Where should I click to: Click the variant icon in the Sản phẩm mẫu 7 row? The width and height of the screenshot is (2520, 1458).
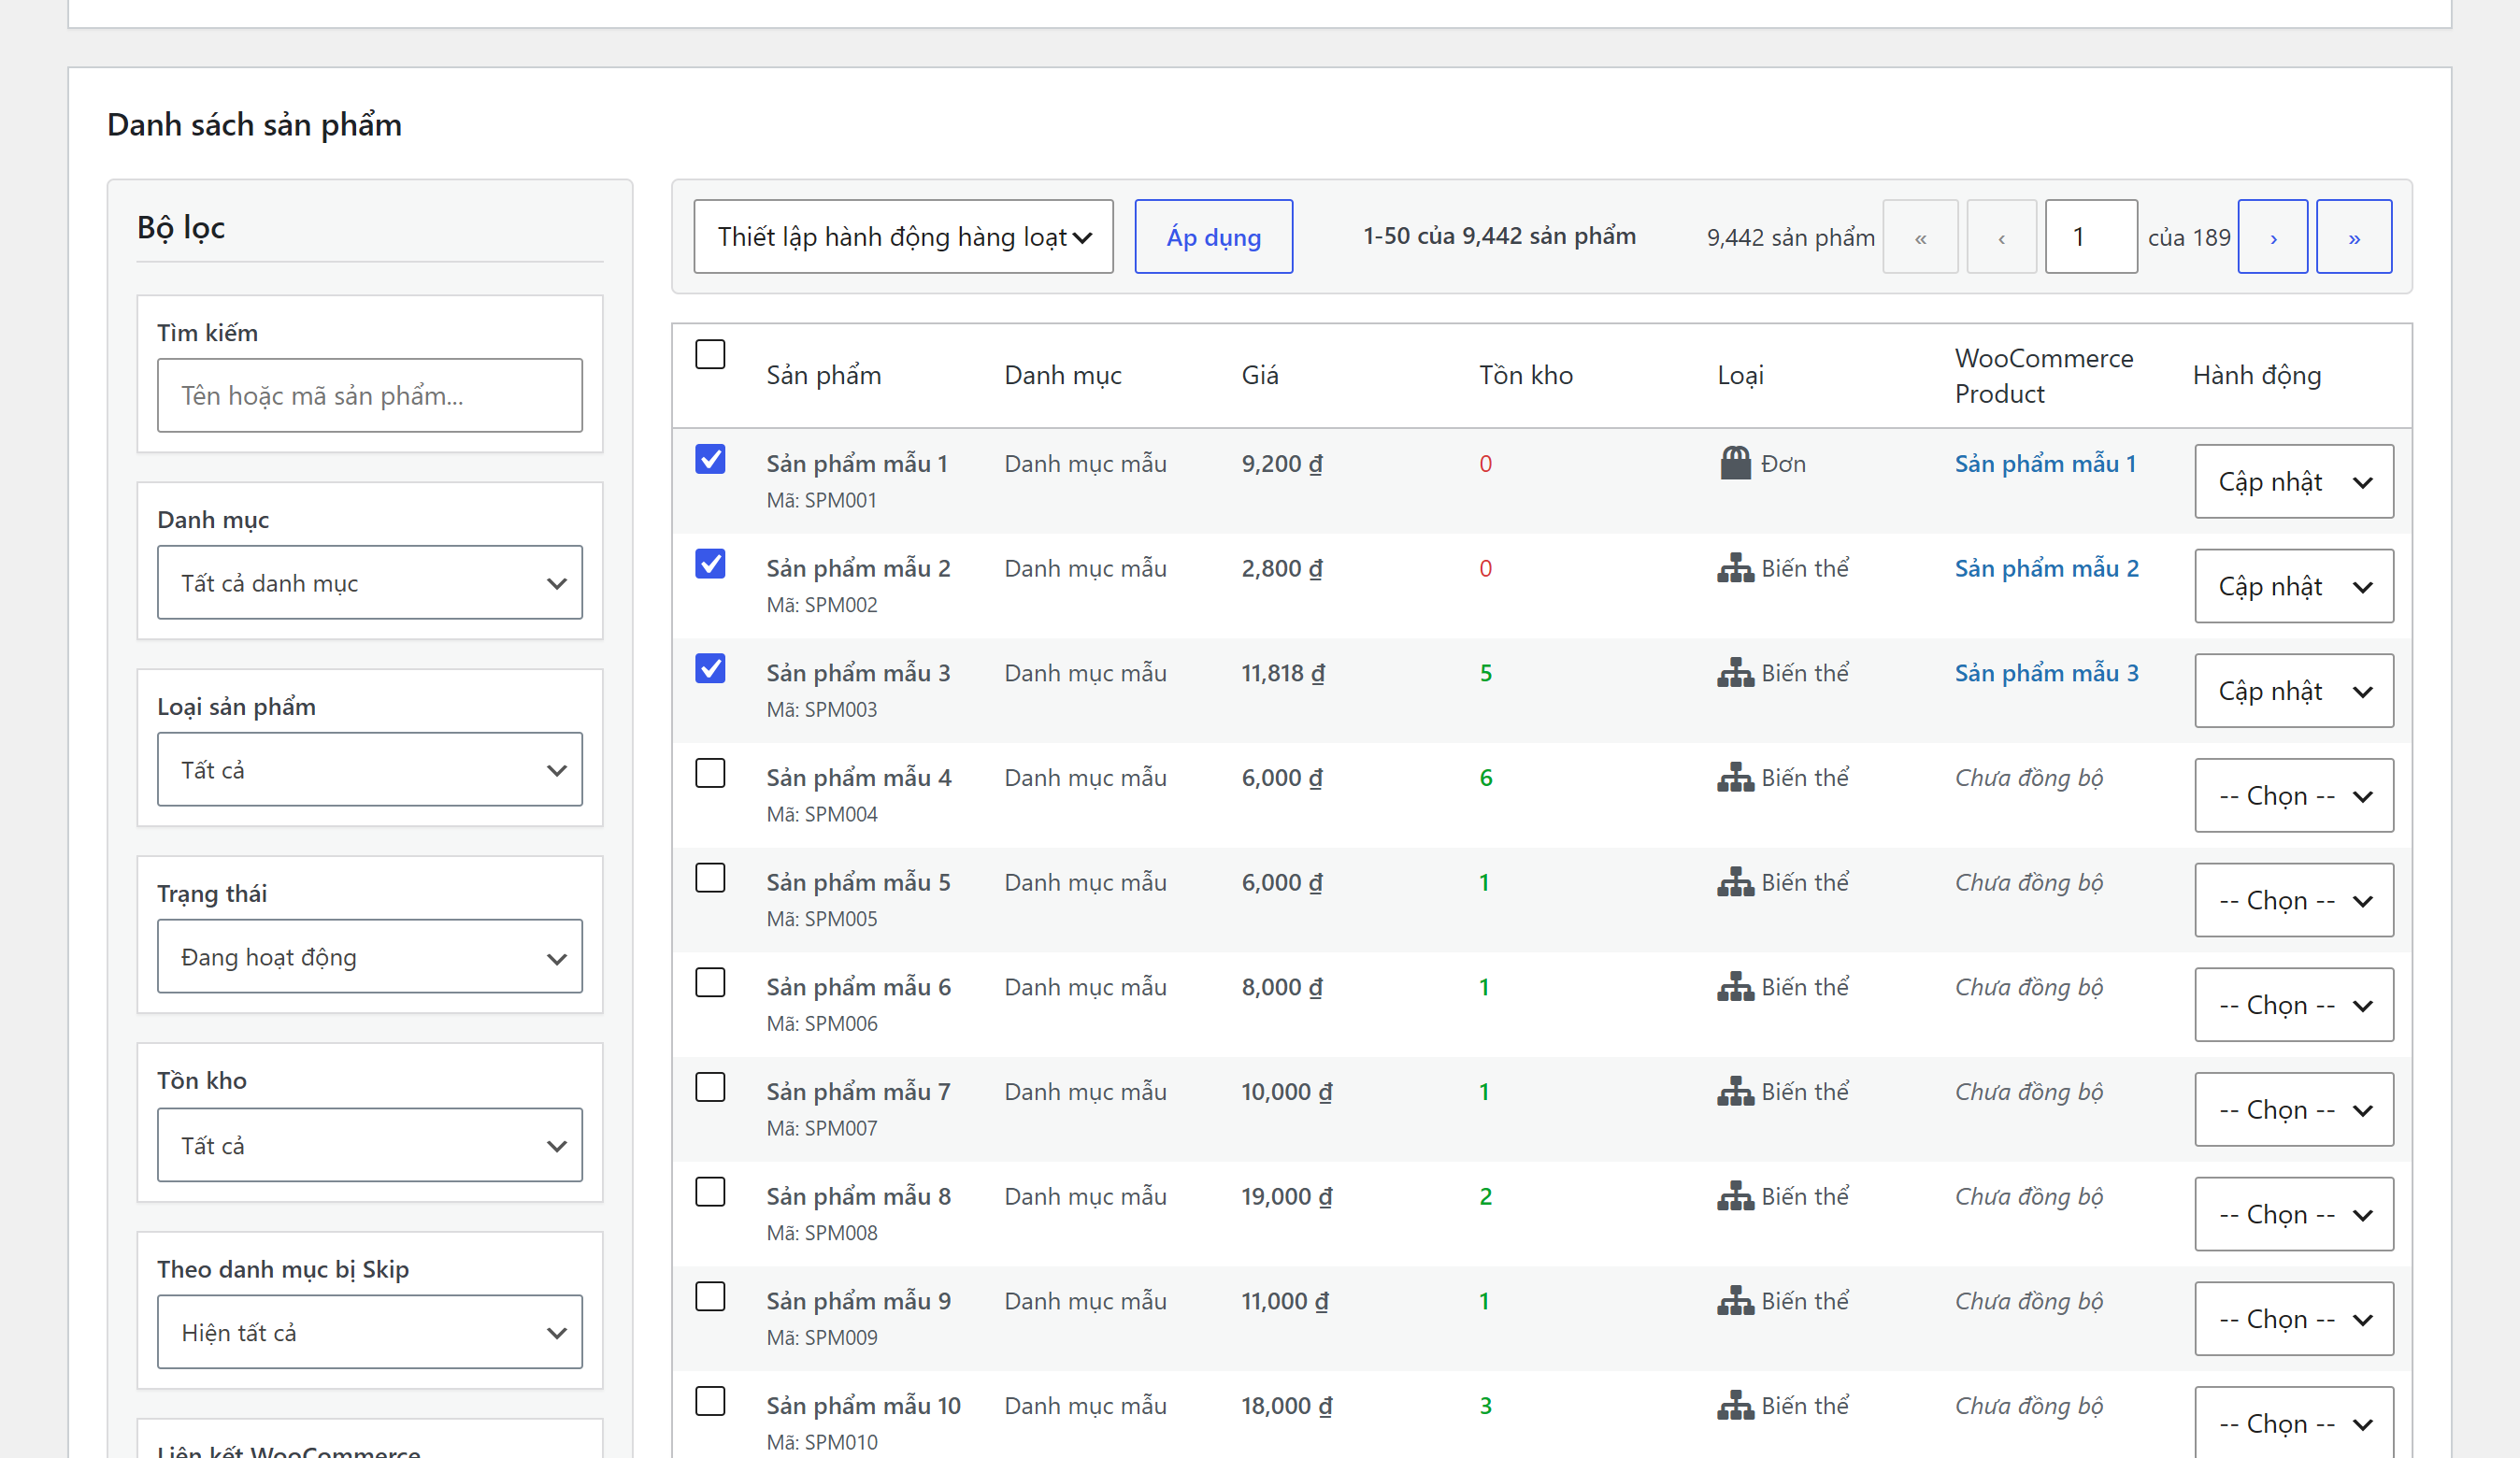pyautogui.click(x=1735, y=1091)
